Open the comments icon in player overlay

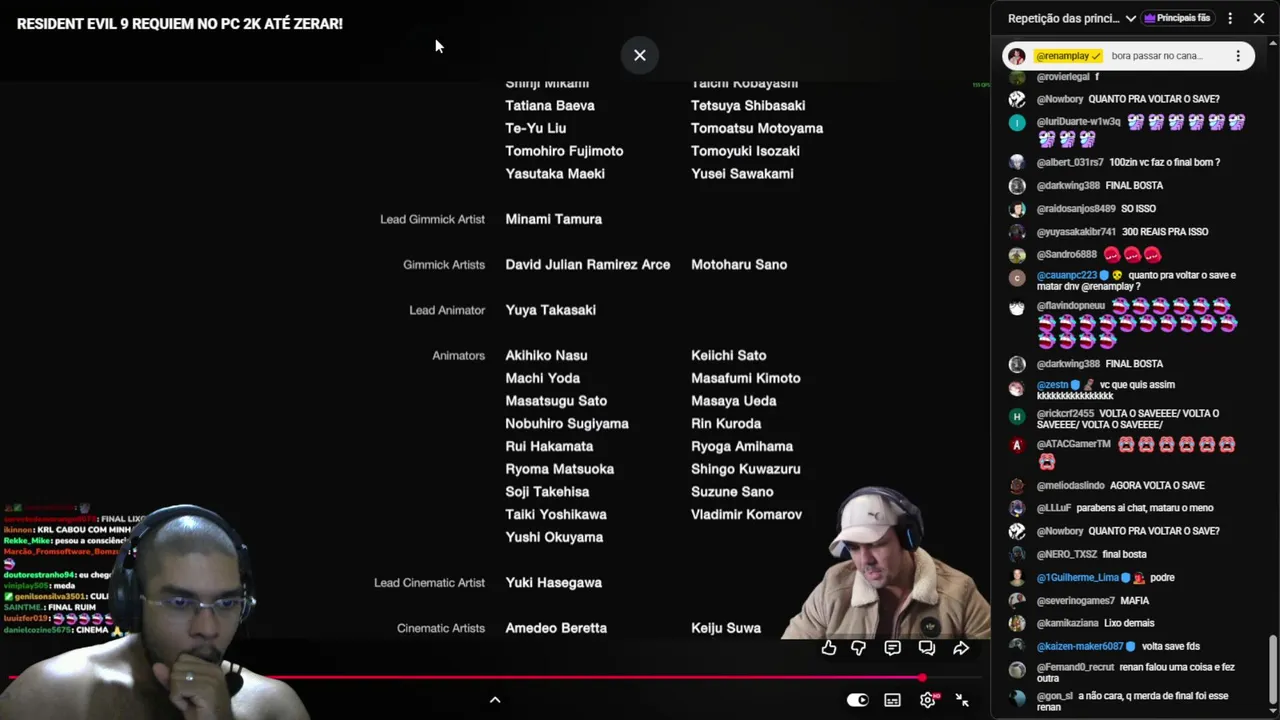pos(893,648)
